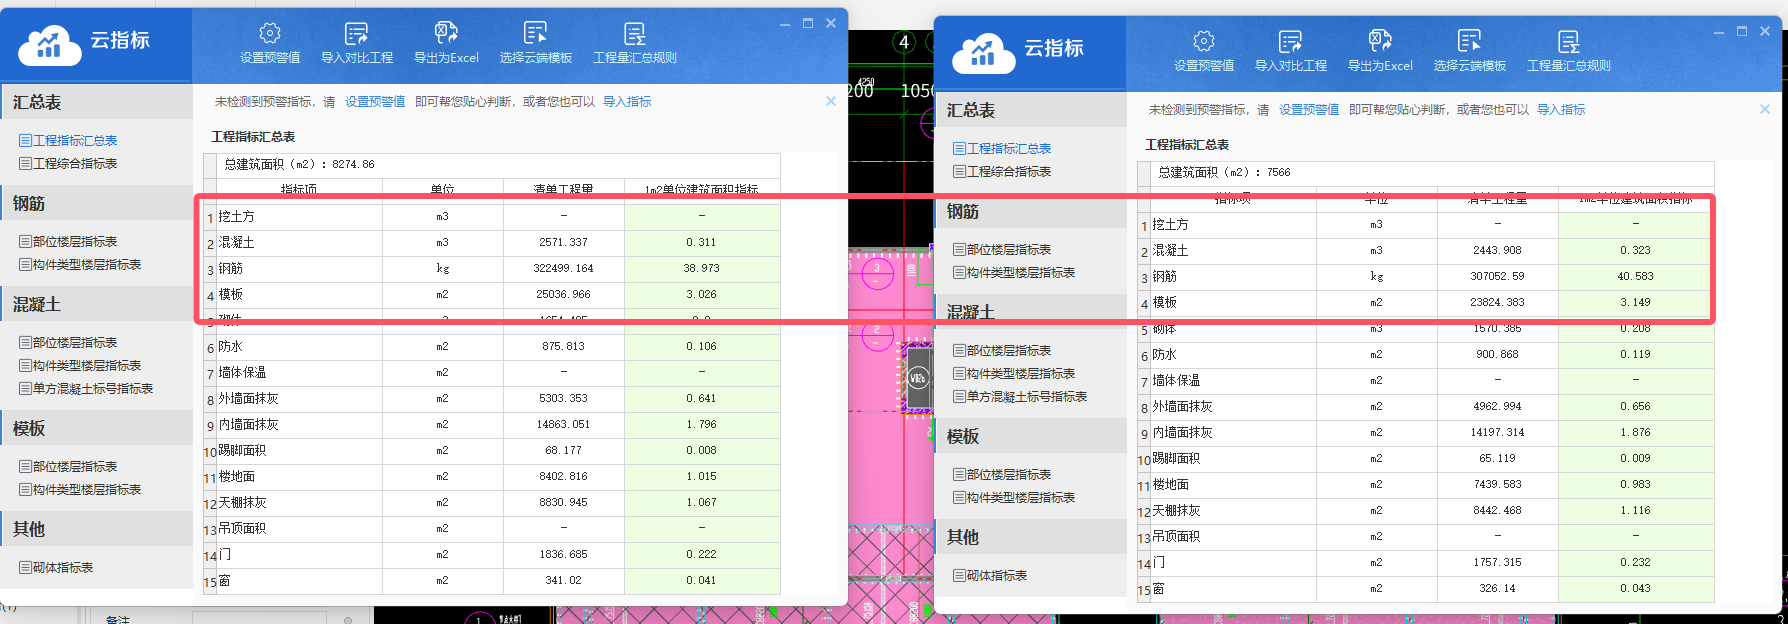Click 钢筋 section header in left window sidebar

[x=96, y=203]
